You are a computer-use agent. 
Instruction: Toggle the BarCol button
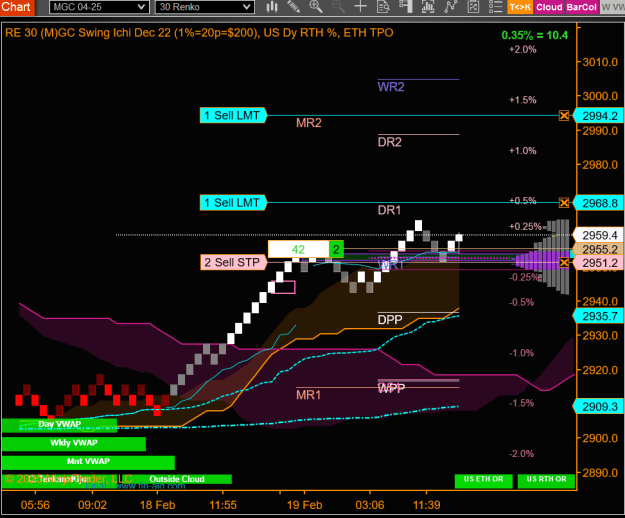[x=582, y=7]
